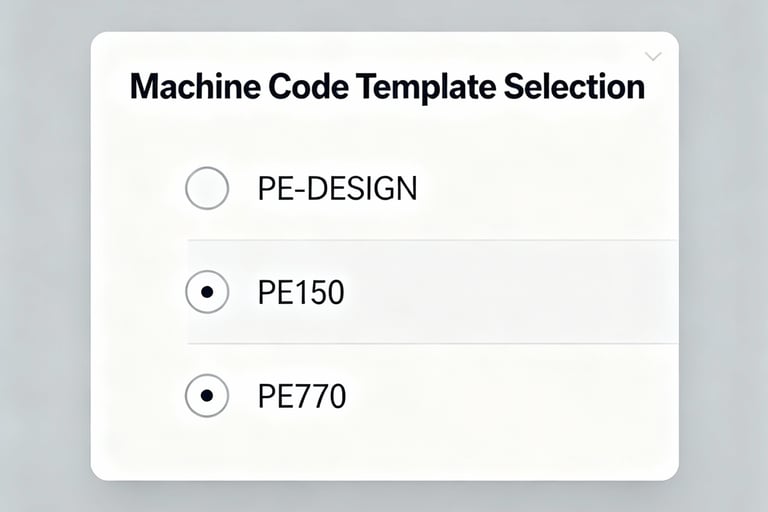Click empty space right of PE770 label
Viewport: 768px width, 512px height.
pos(520,396)
